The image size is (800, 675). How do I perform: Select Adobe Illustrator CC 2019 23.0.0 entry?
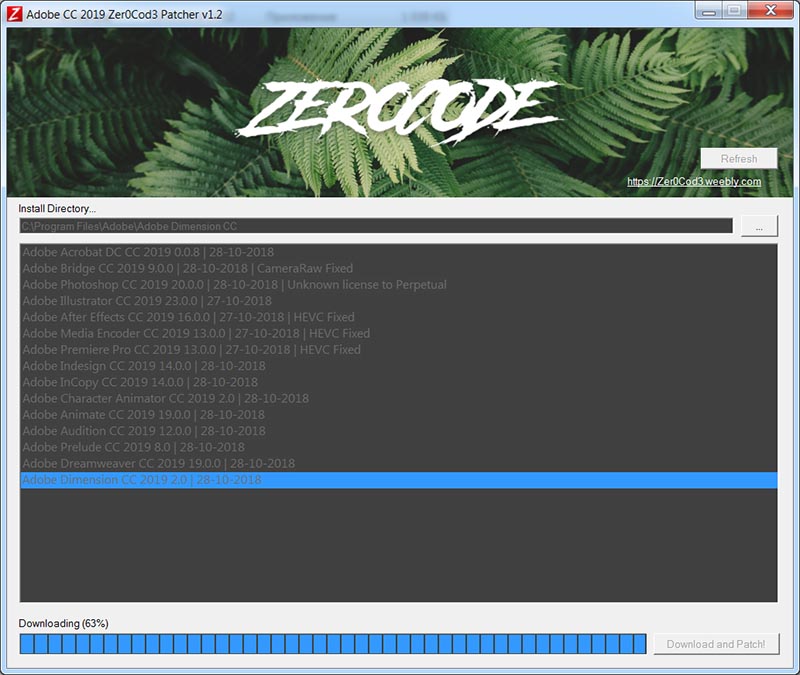(x=399, y=301)
